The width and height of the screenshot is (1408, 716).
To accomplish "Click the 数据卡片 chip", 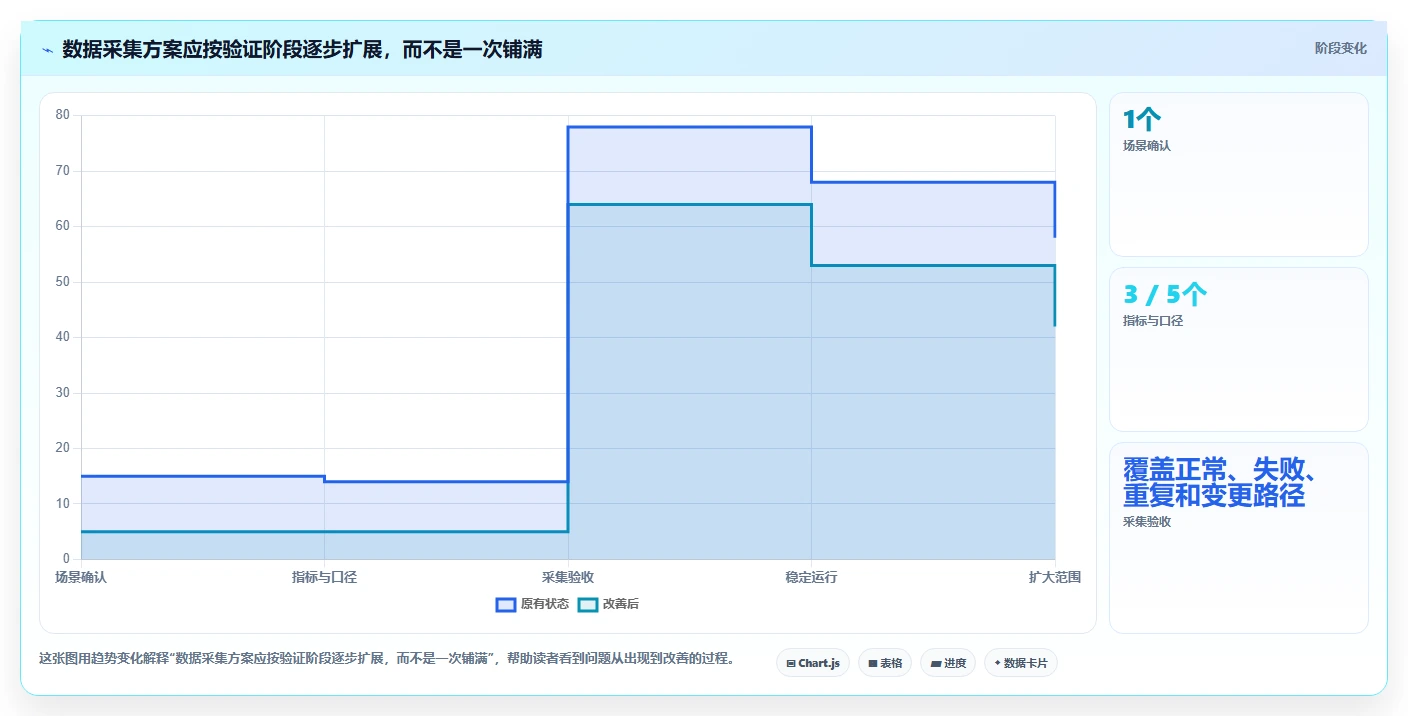I will click(1021, 663).
